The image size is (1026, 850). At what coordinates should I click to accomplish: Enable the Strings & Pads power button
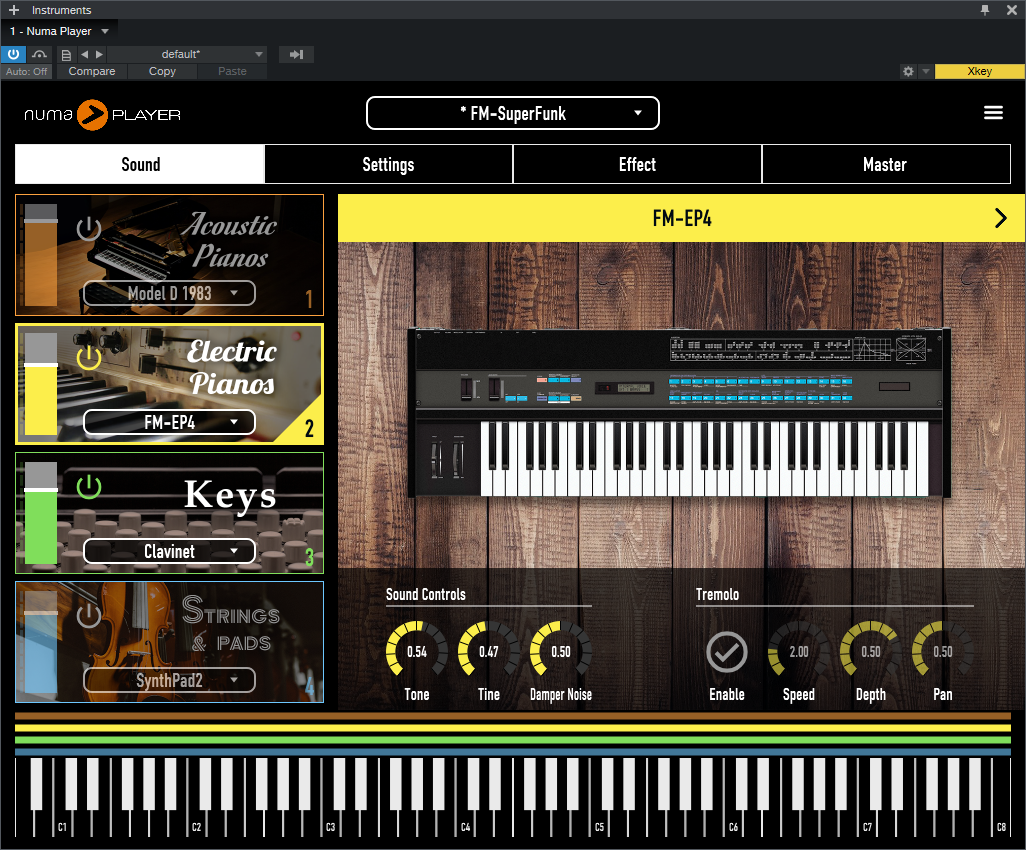click(x=88, y=616)
